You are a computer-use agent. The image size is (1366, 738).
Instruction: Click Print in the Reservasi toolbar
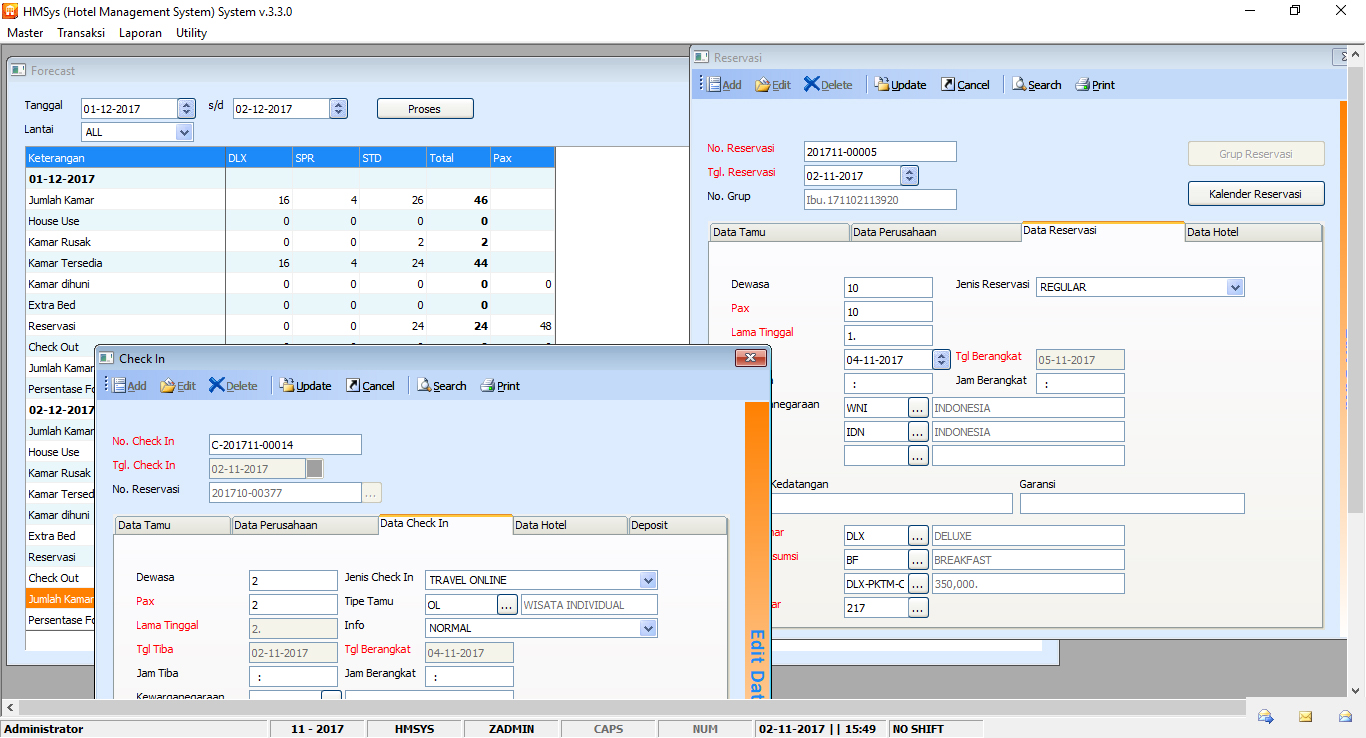click(1095, 85)
